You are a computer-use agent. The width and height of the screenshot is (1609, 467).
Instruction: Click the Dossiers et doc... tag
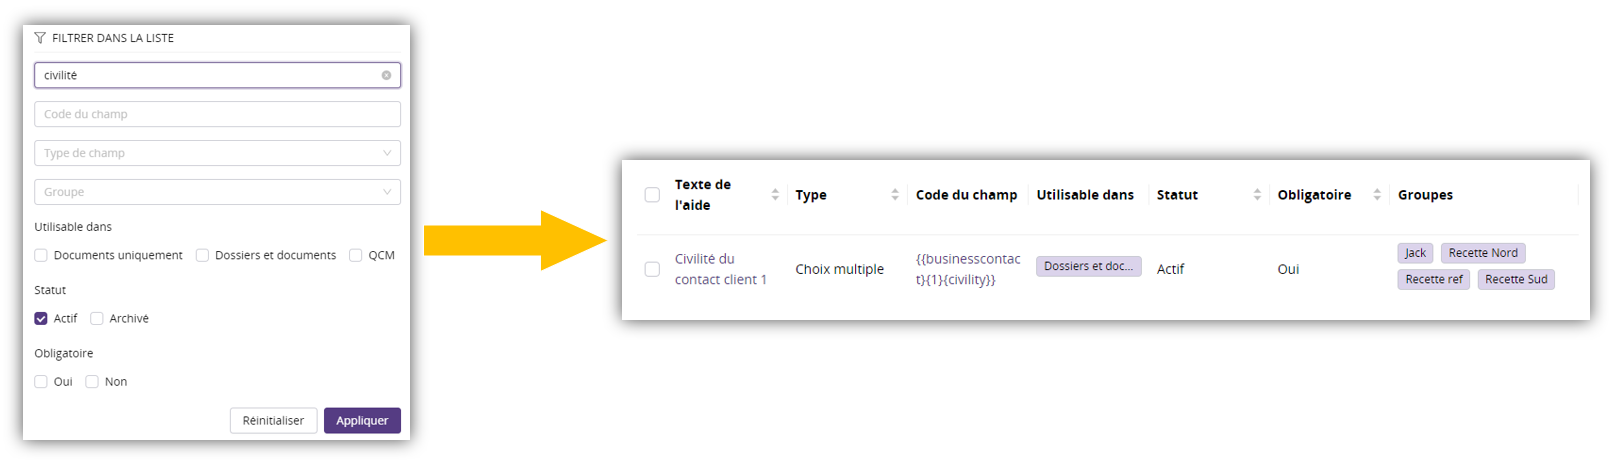click(1088, 267)
